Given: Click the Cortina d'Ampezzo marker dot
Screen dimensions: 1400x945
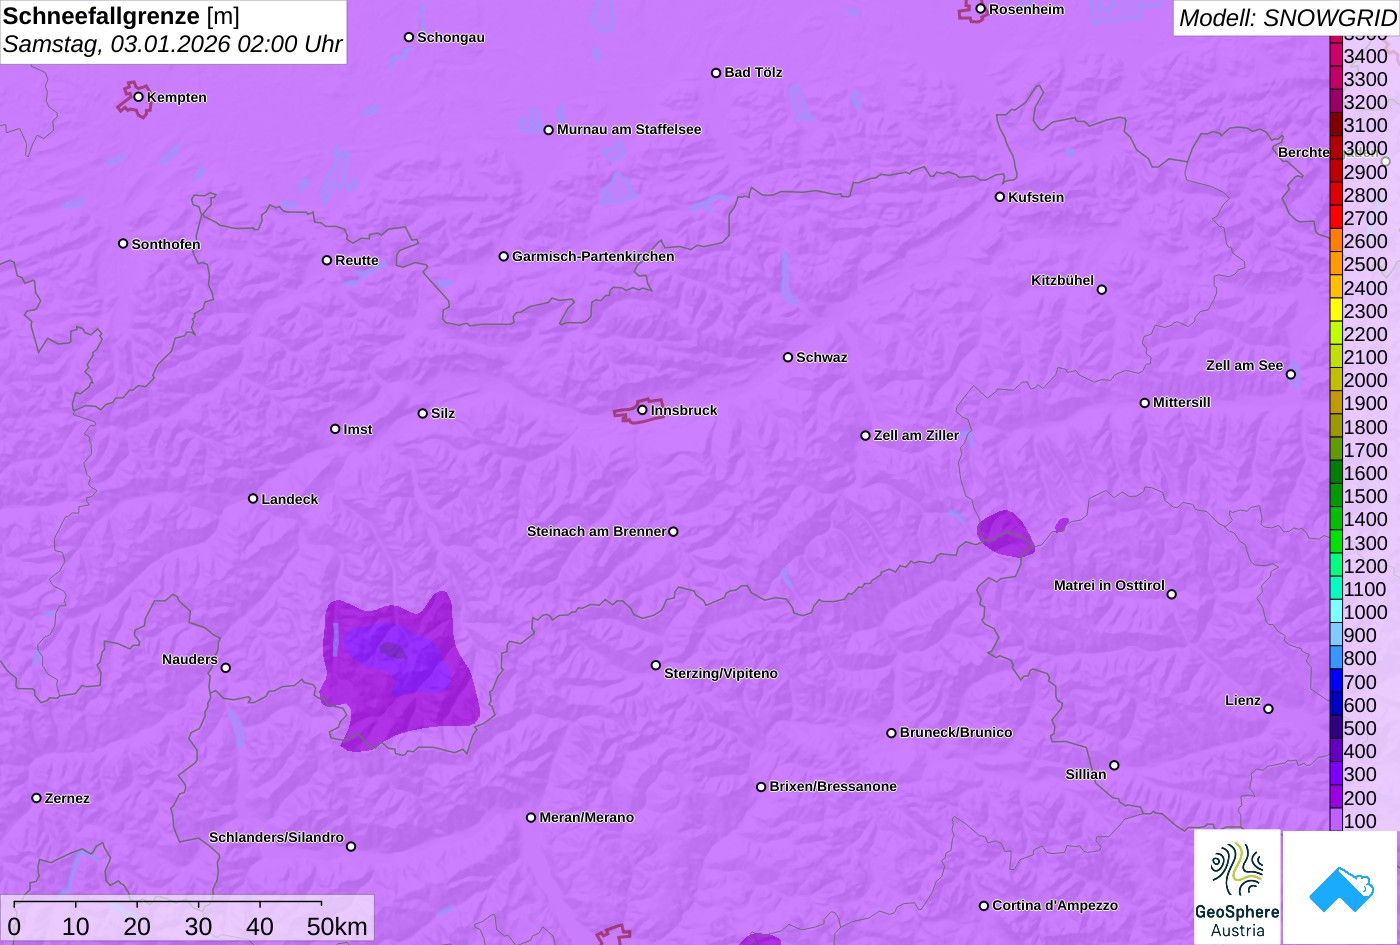Looking at the screenshot, I should click(984, 906).
